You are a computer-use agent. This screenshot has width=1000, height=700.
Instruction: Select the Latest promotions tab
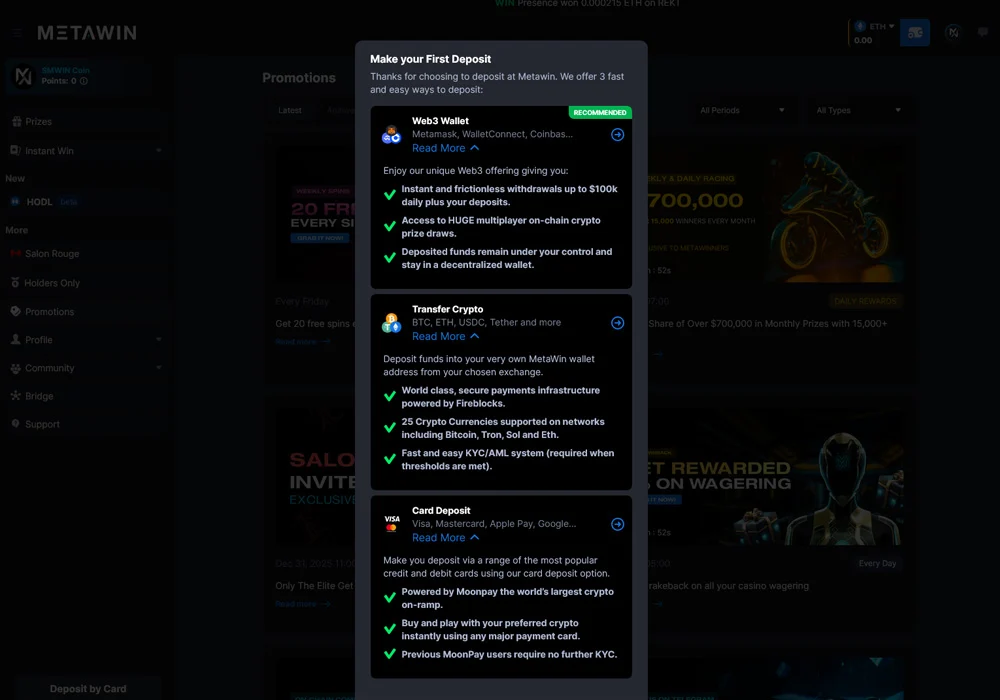point(290,110)
